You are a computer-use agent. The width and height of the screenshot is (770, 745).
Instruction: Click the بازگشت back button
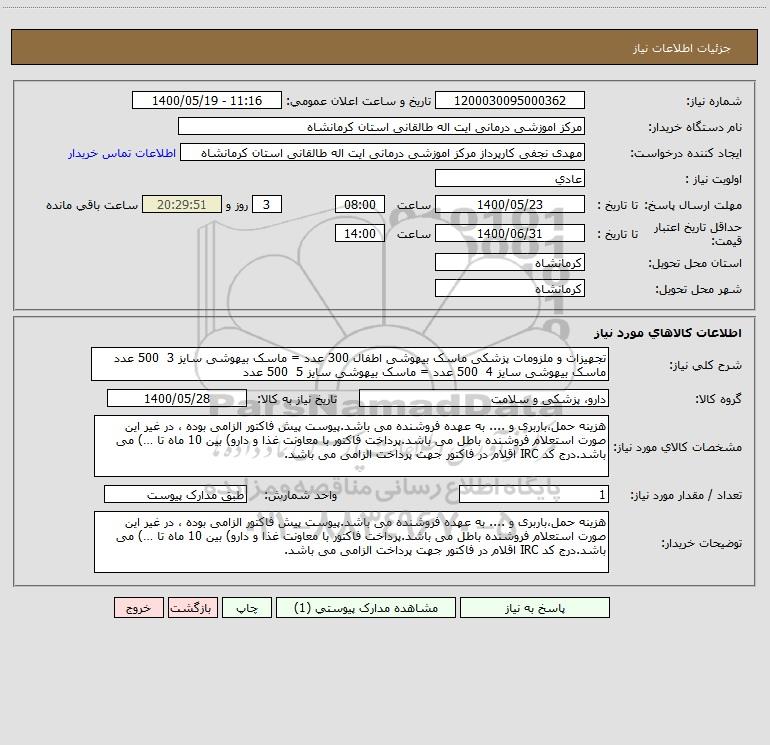click(192, 608)
